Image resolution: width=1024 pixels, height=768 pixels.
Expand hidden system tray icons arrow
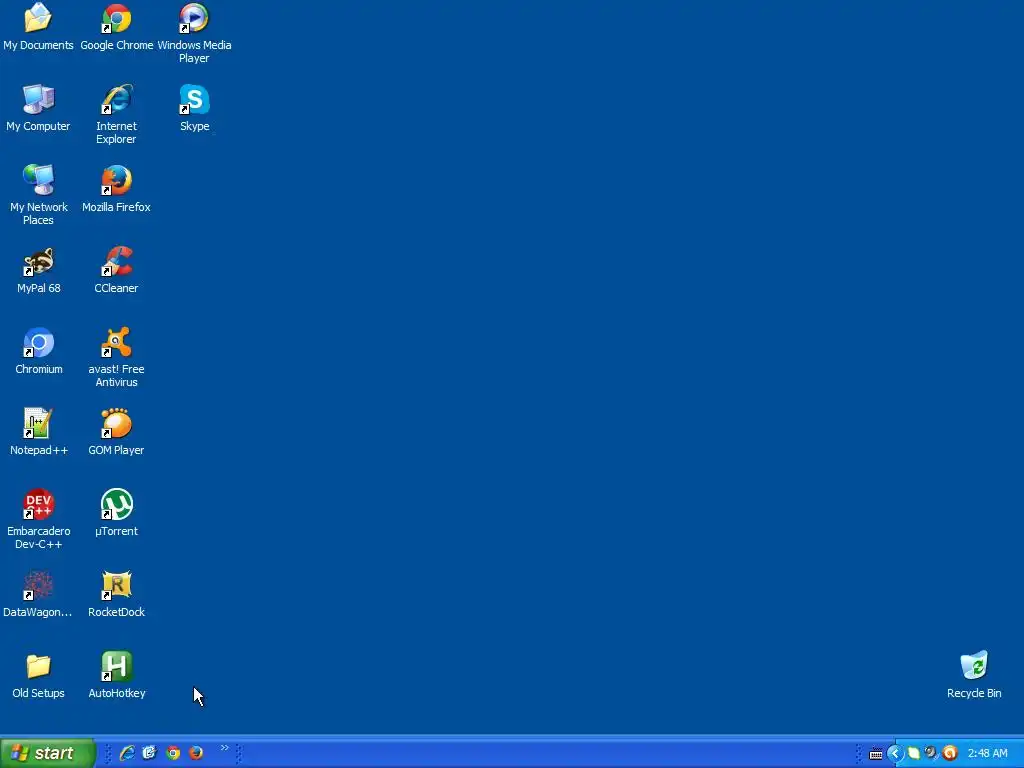coord(895,754)
